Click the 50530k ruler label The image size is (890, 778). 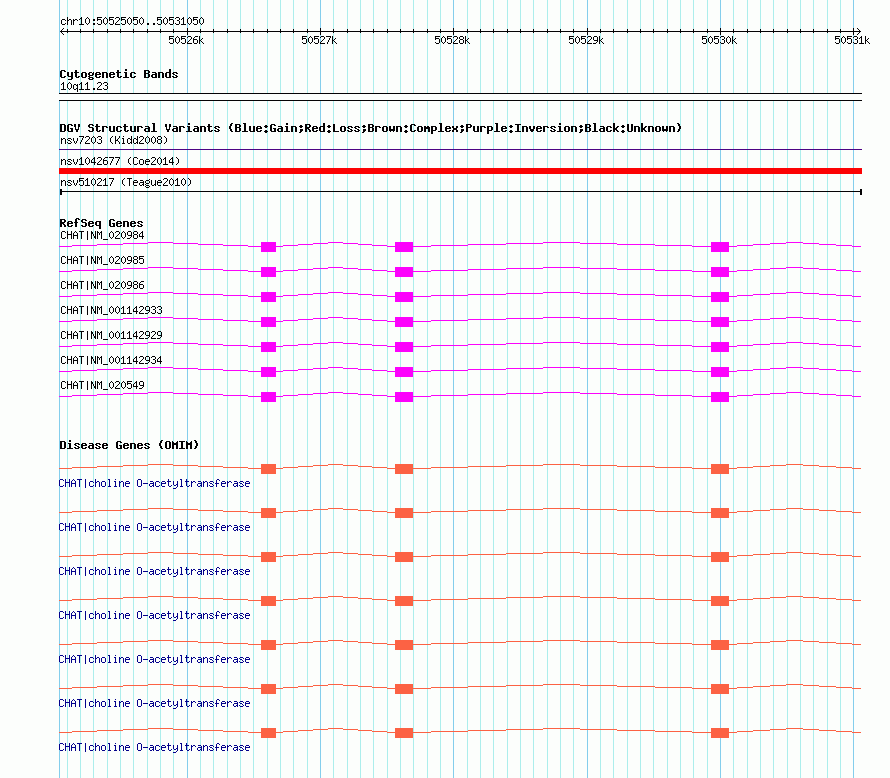719,40
